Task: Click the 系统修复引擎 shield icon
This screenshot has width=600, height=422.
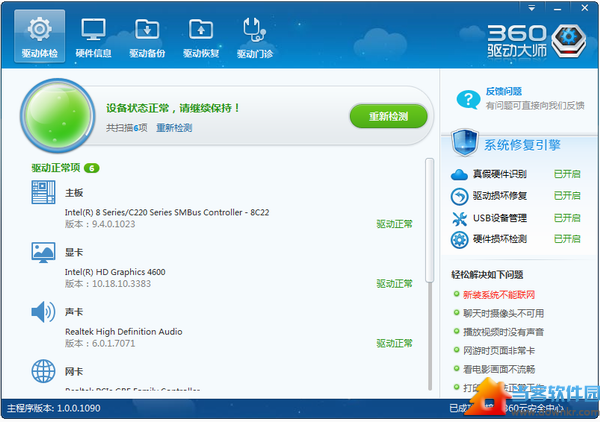Action: pos(465,143)
